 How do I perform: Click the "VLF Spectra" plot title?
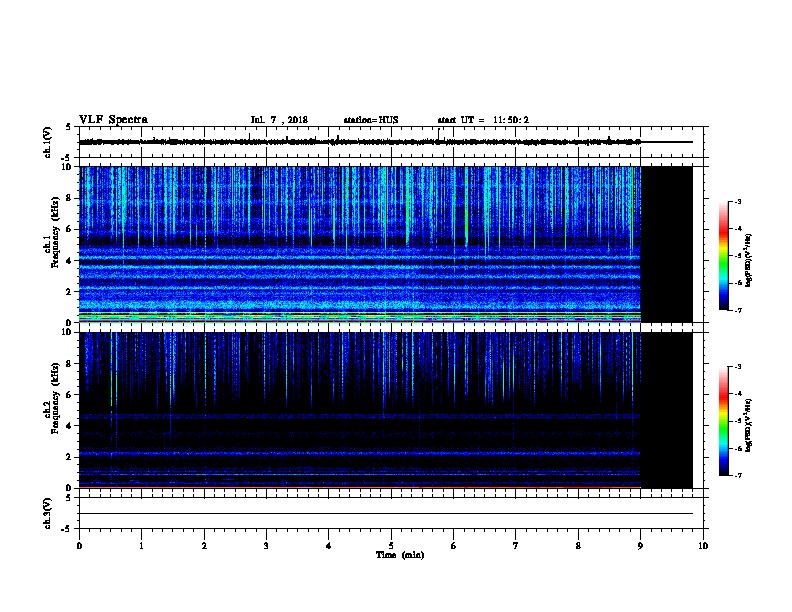pos(113,120)
